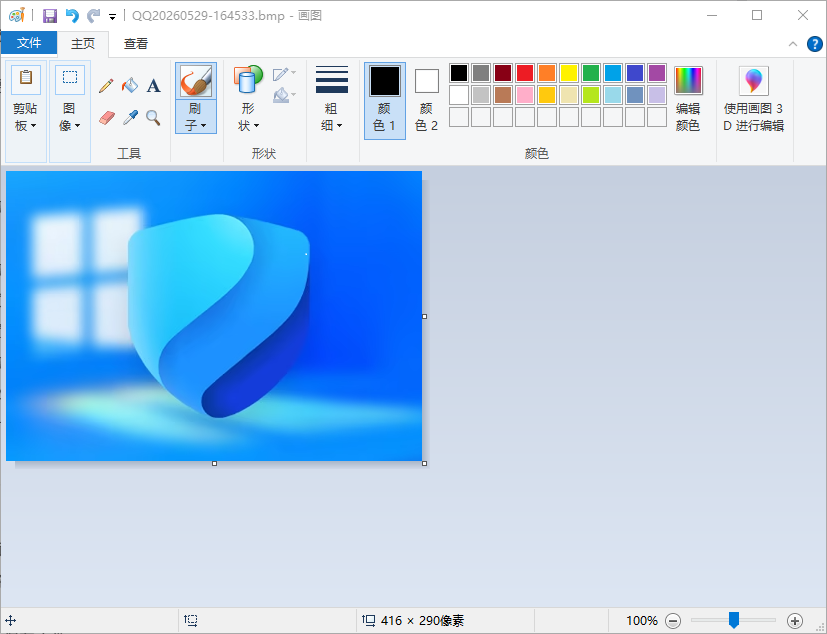
Task: Switch to the 查看 view tab
Action: pos(136,44)
